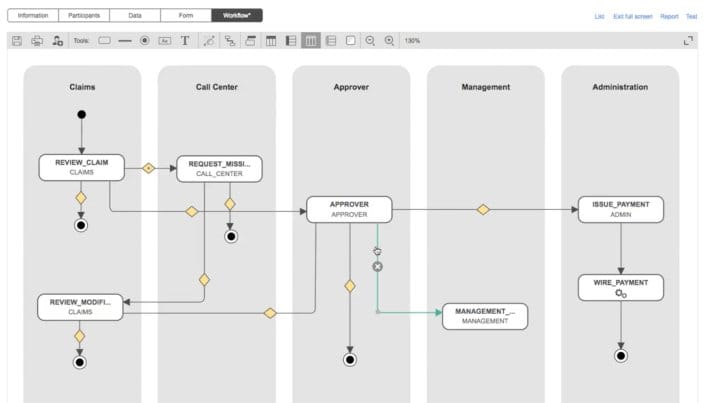
Task: Open the Data tab
Action: 135,15
